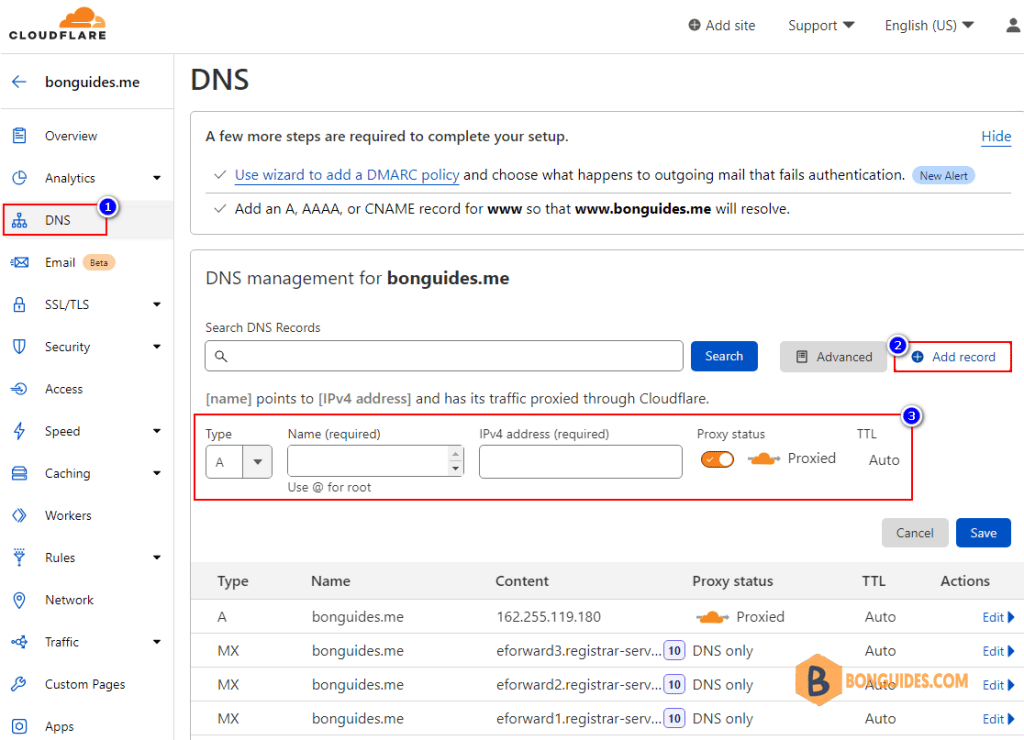The image size is (1024, 740).
Task: Edit the eforward2 MX record
Action: [998, 685]
